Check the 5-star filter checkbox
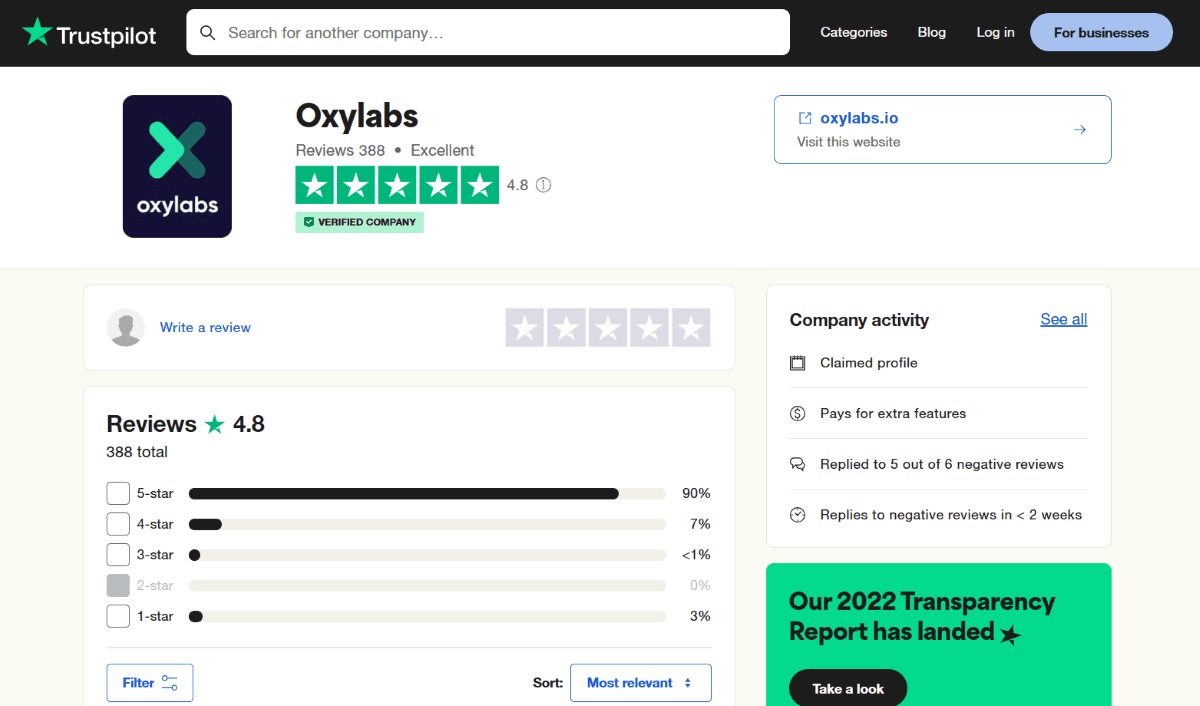 (118, 493)
